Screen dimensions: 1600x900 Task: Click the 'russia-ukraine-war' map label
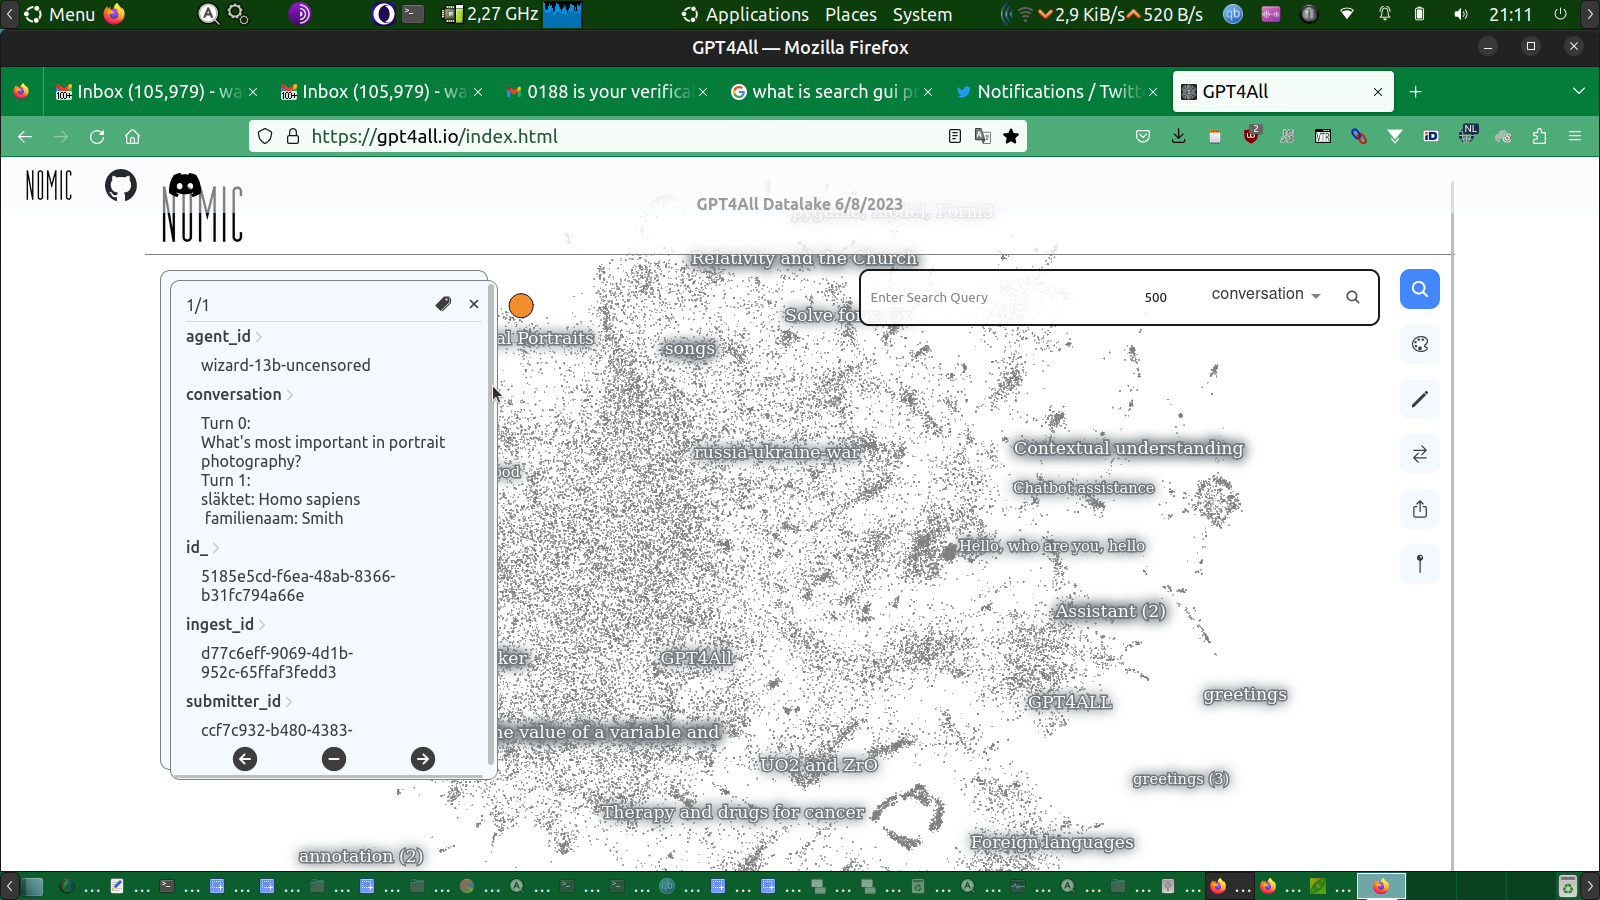(778, 452)
